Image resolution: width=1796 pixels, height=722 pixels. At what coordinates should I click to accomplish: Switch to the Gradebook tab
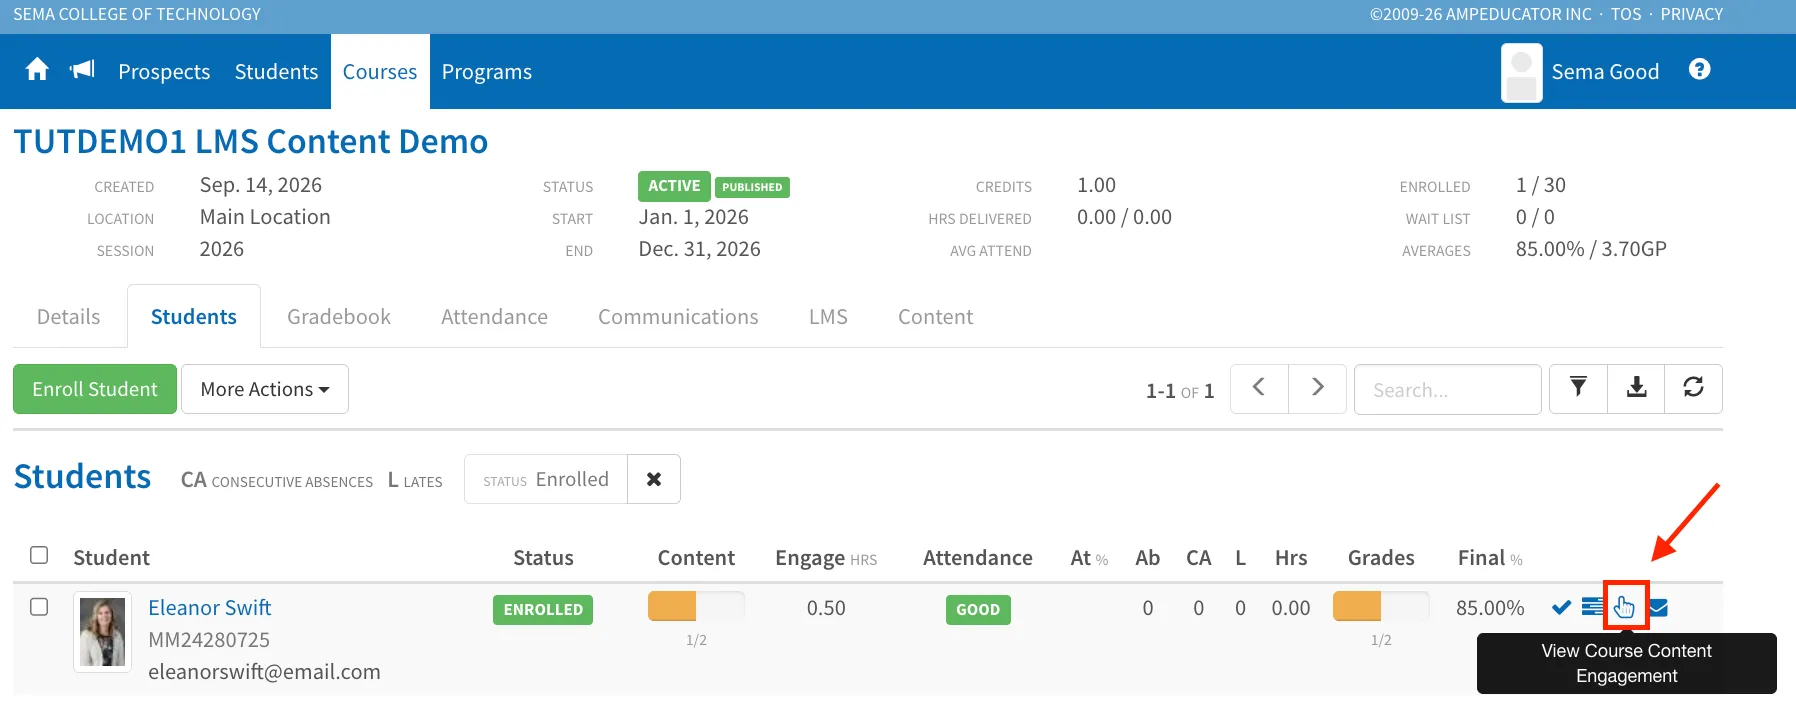339,317
